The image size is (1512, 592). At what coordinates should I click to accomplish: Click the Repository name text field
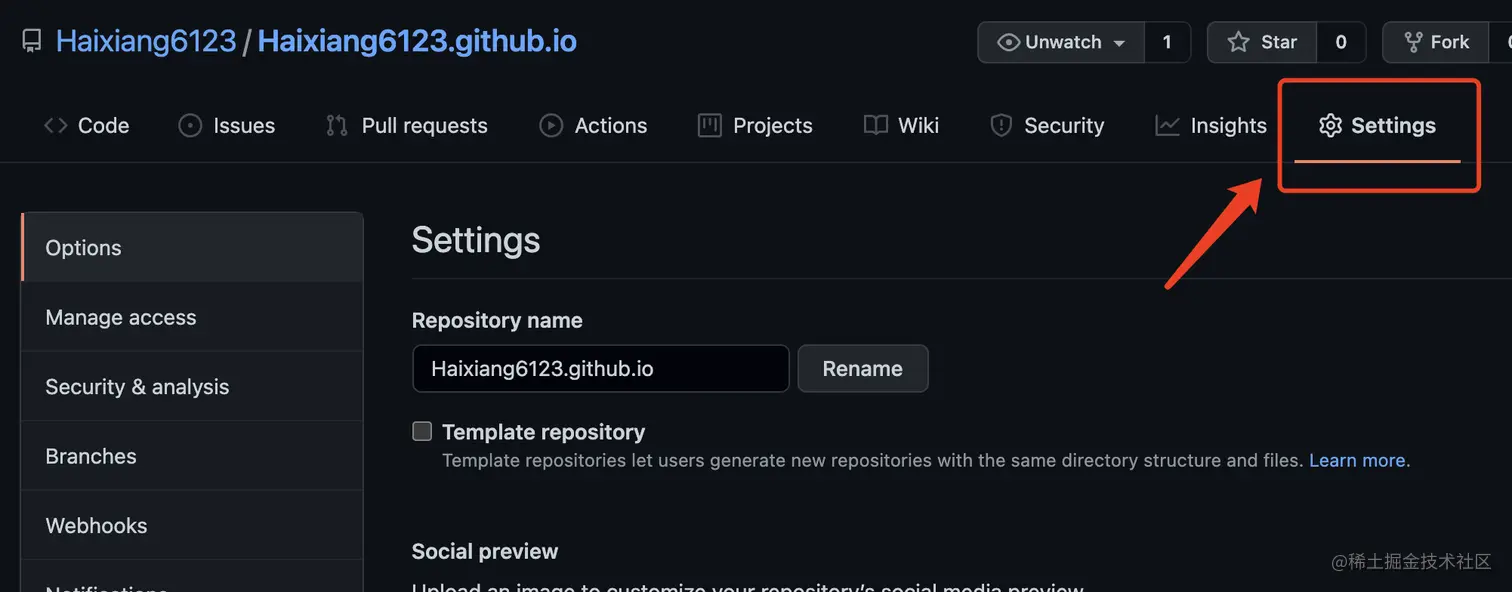tap(601, 368)
